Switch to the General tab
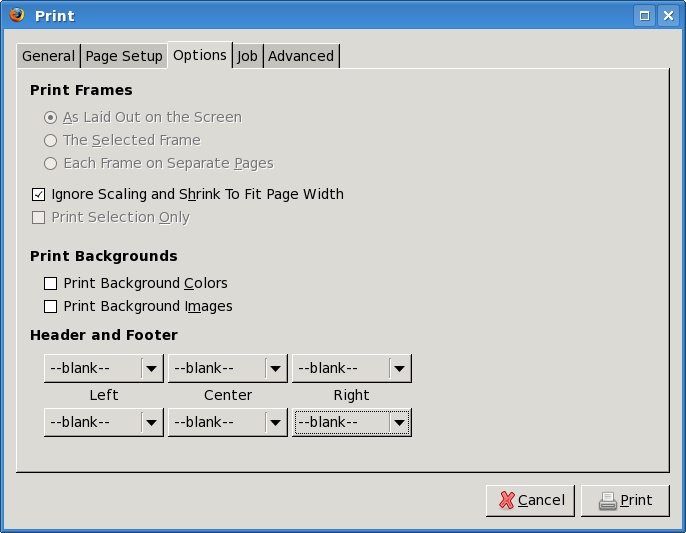The image size is (686, 533). point(48,56)
